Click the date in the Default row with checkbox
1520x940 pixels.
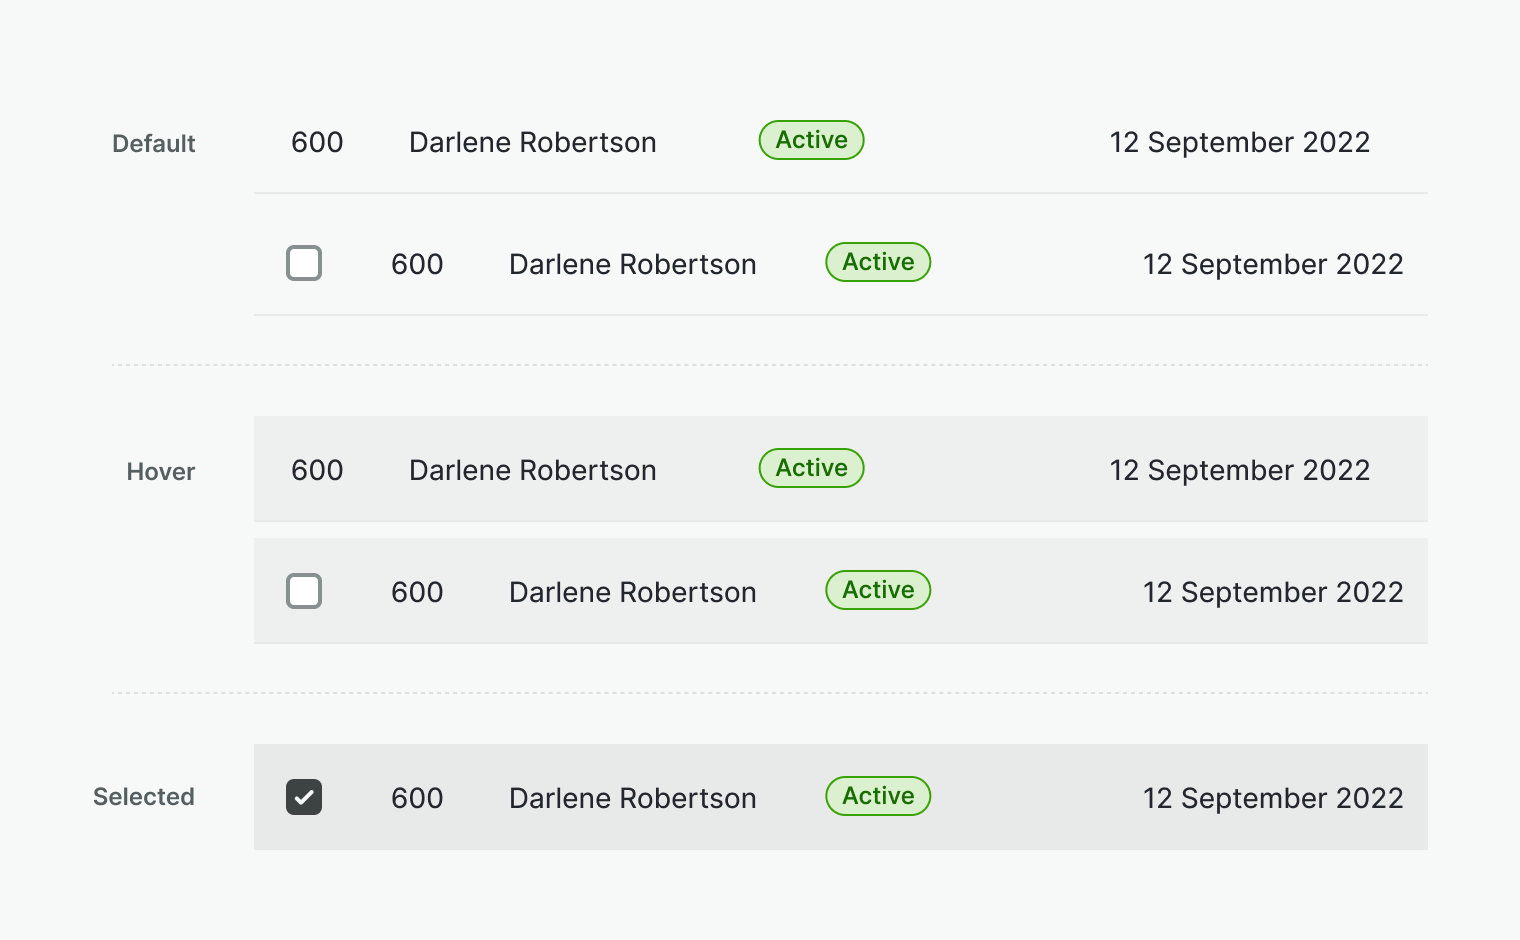[1273, 264]
